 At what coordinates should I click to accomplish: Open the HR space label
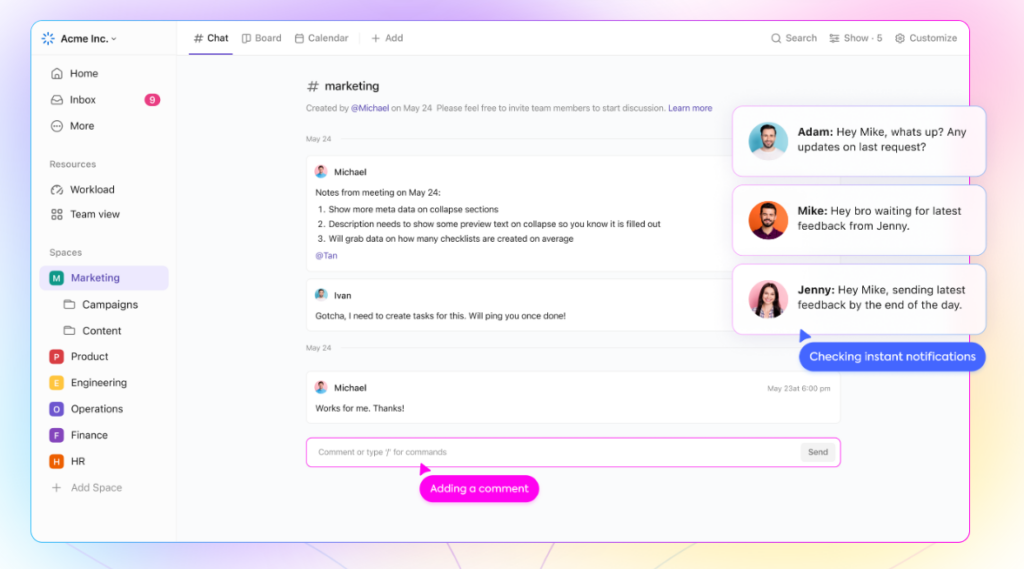[x=78, y=461]
